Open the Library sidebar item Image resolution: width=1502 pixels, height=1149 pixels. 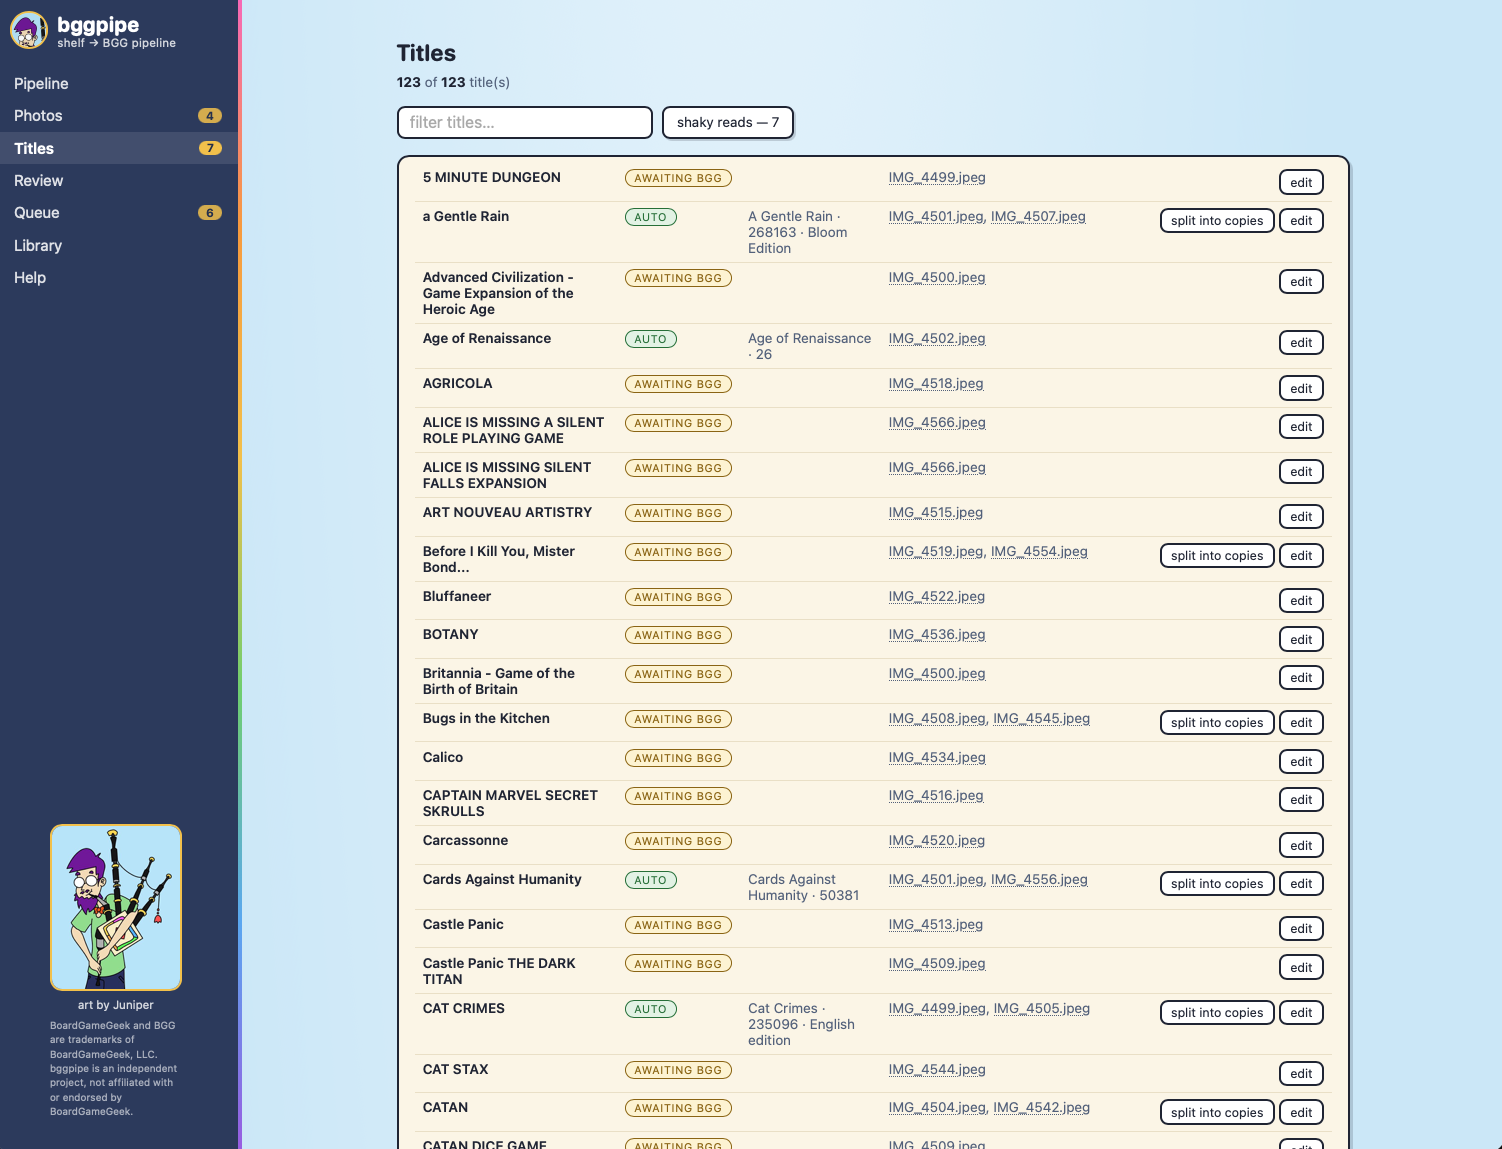(119, 246)
